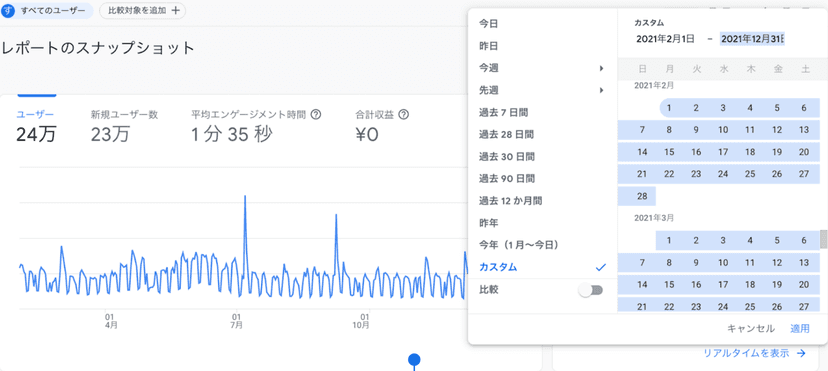Image resolution: width=828 pixels, height=371 pixels.
Task: Click the 1 分 35 秒 engagement value
Action: (x=232, y=135)
